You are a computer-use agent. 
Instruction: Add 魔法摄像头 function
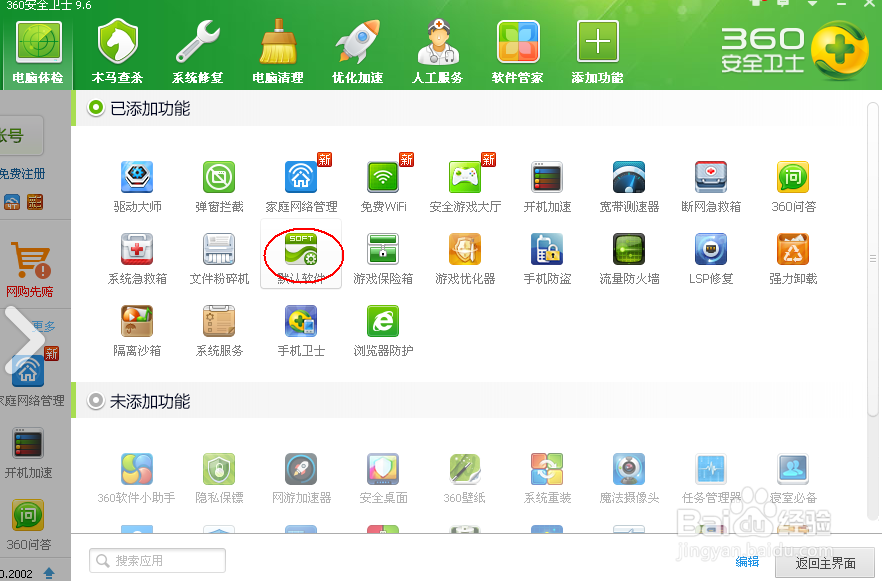click(629, 478)
